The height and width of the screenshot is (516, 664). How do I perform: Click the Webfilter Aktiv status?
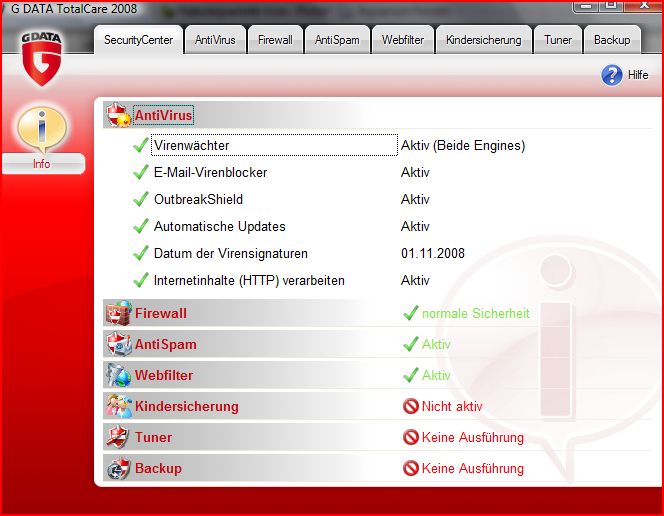(x=436, y=375)
